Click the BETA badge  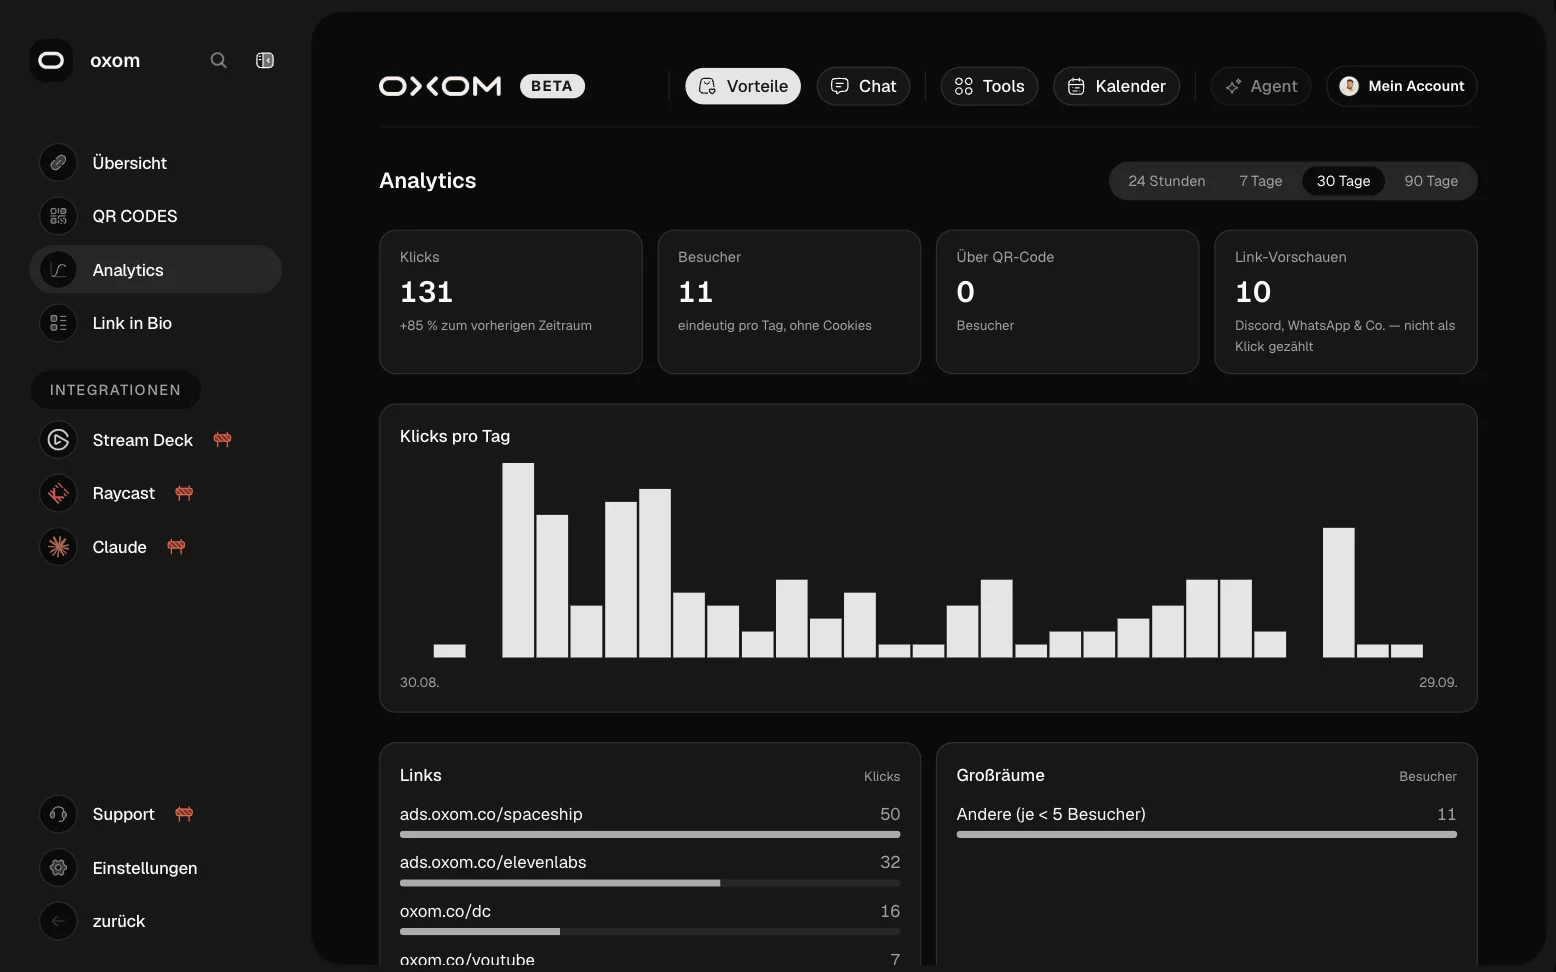552,86
